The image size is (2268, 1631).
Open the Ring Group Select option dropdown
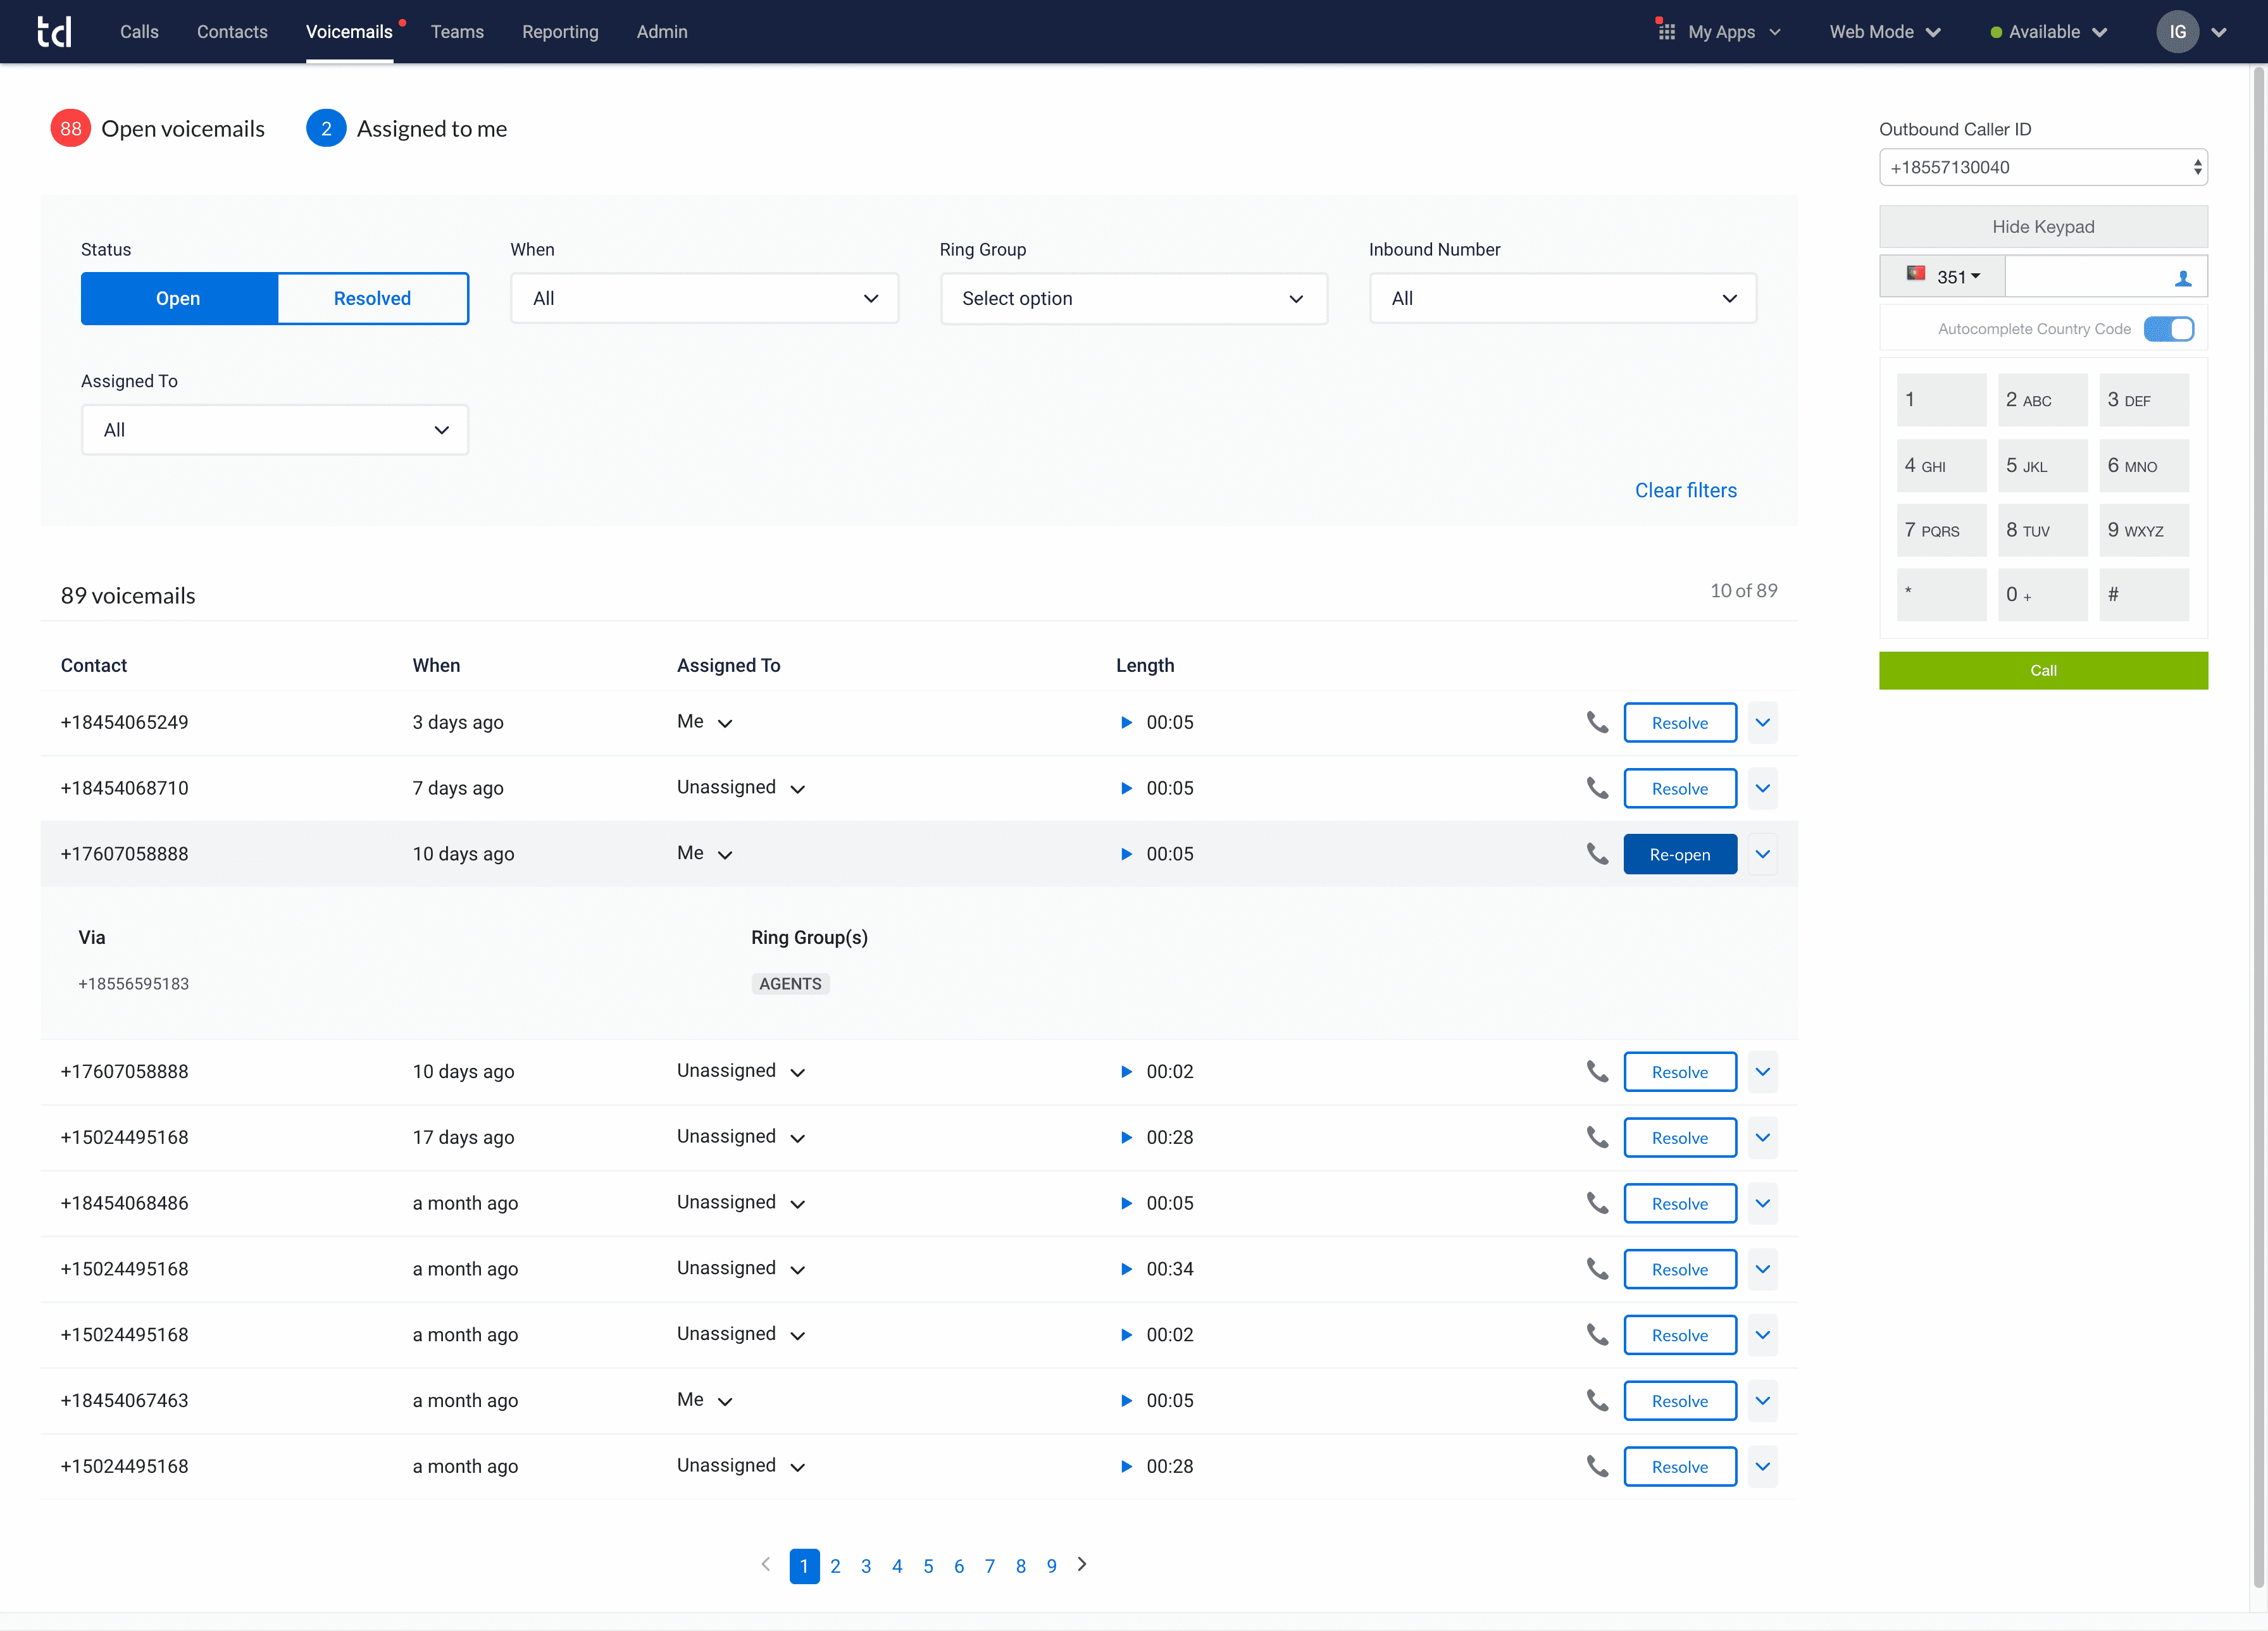click(x=1133, y=298)
